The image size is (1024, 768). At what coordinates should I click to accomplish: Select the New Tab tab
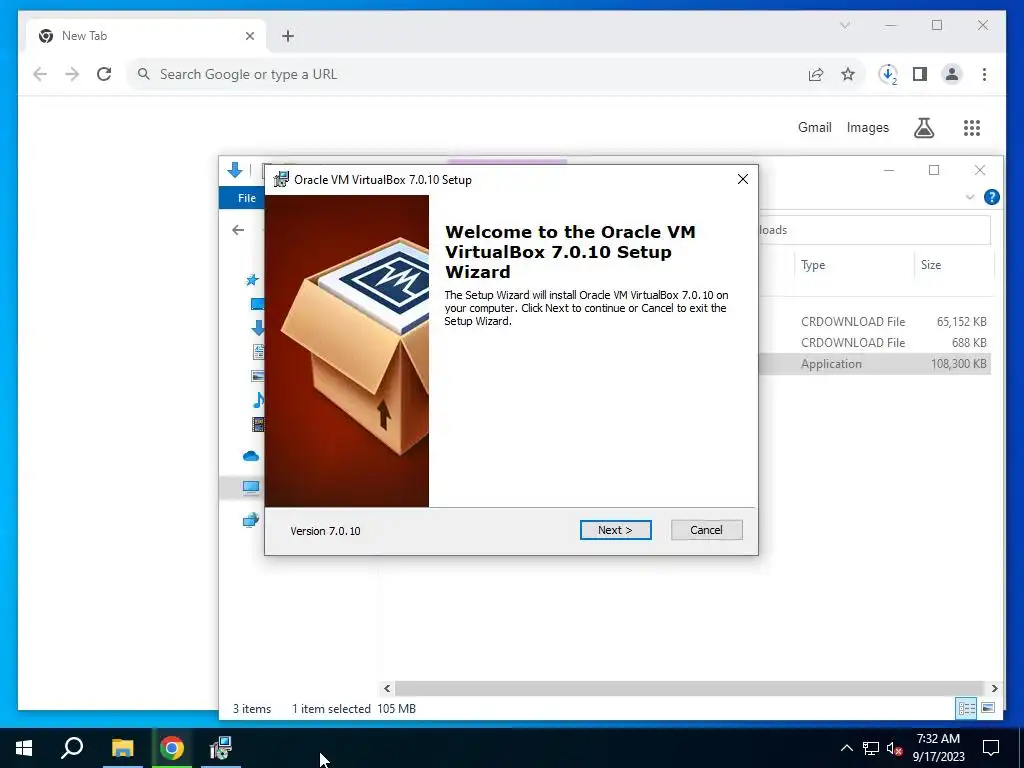pos(145,36)
